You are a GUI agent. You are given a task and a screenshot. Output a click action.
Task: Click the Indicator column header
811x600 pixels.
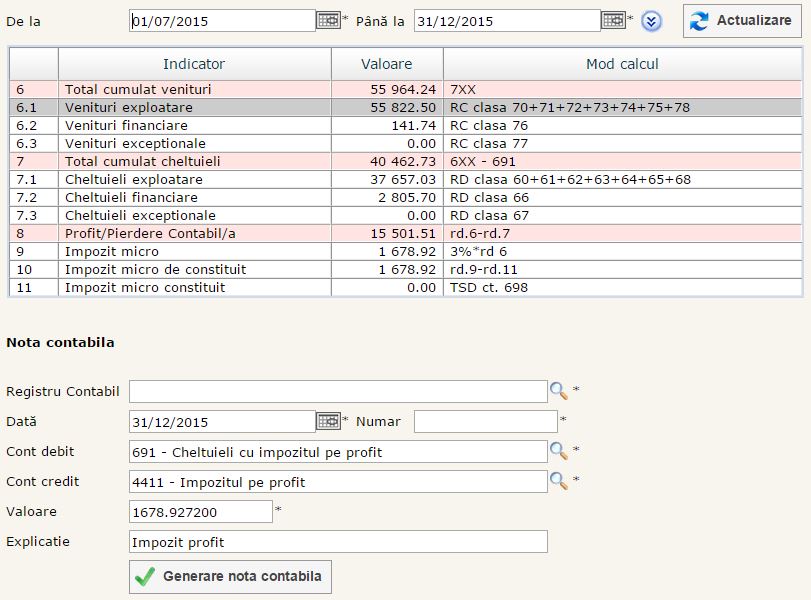[x=194, y=64]
